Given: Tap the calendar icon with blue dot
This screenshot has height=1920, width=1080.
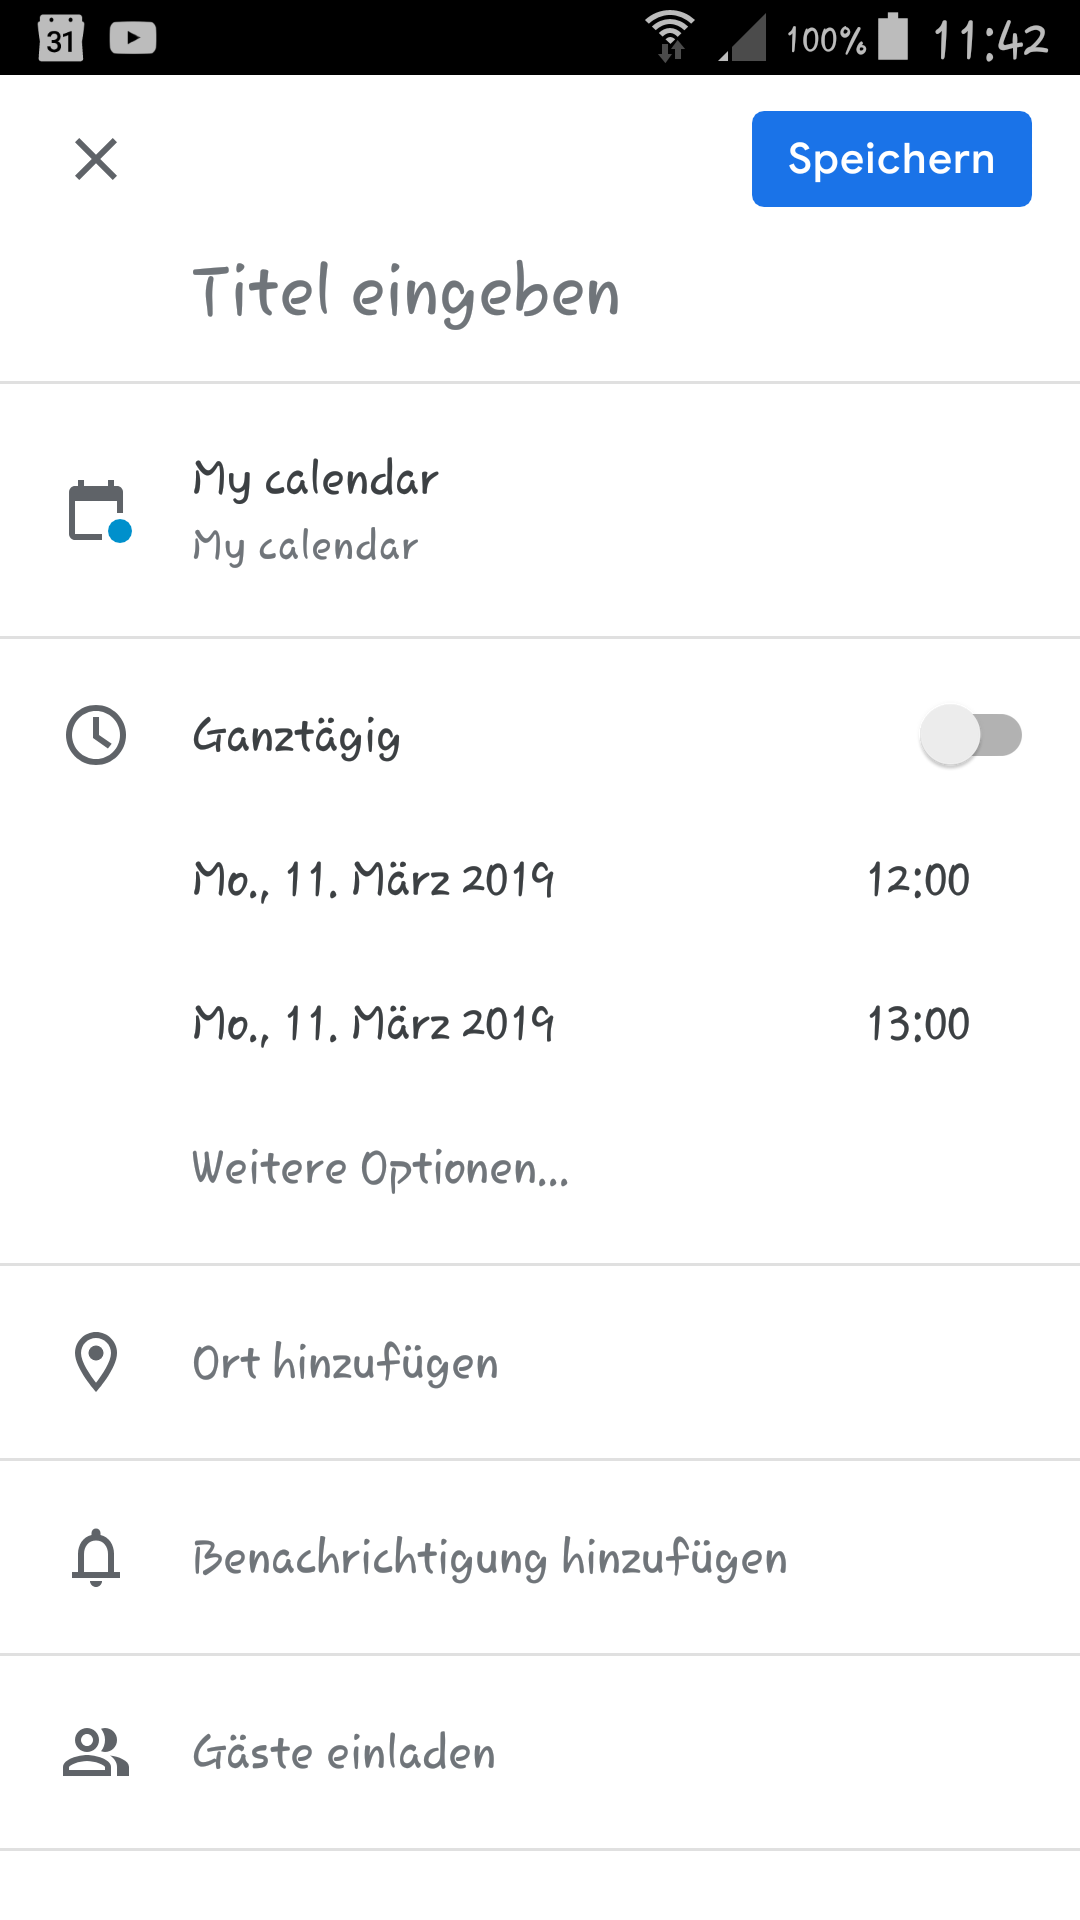Looking at the screenshot, I should (99, 511).
